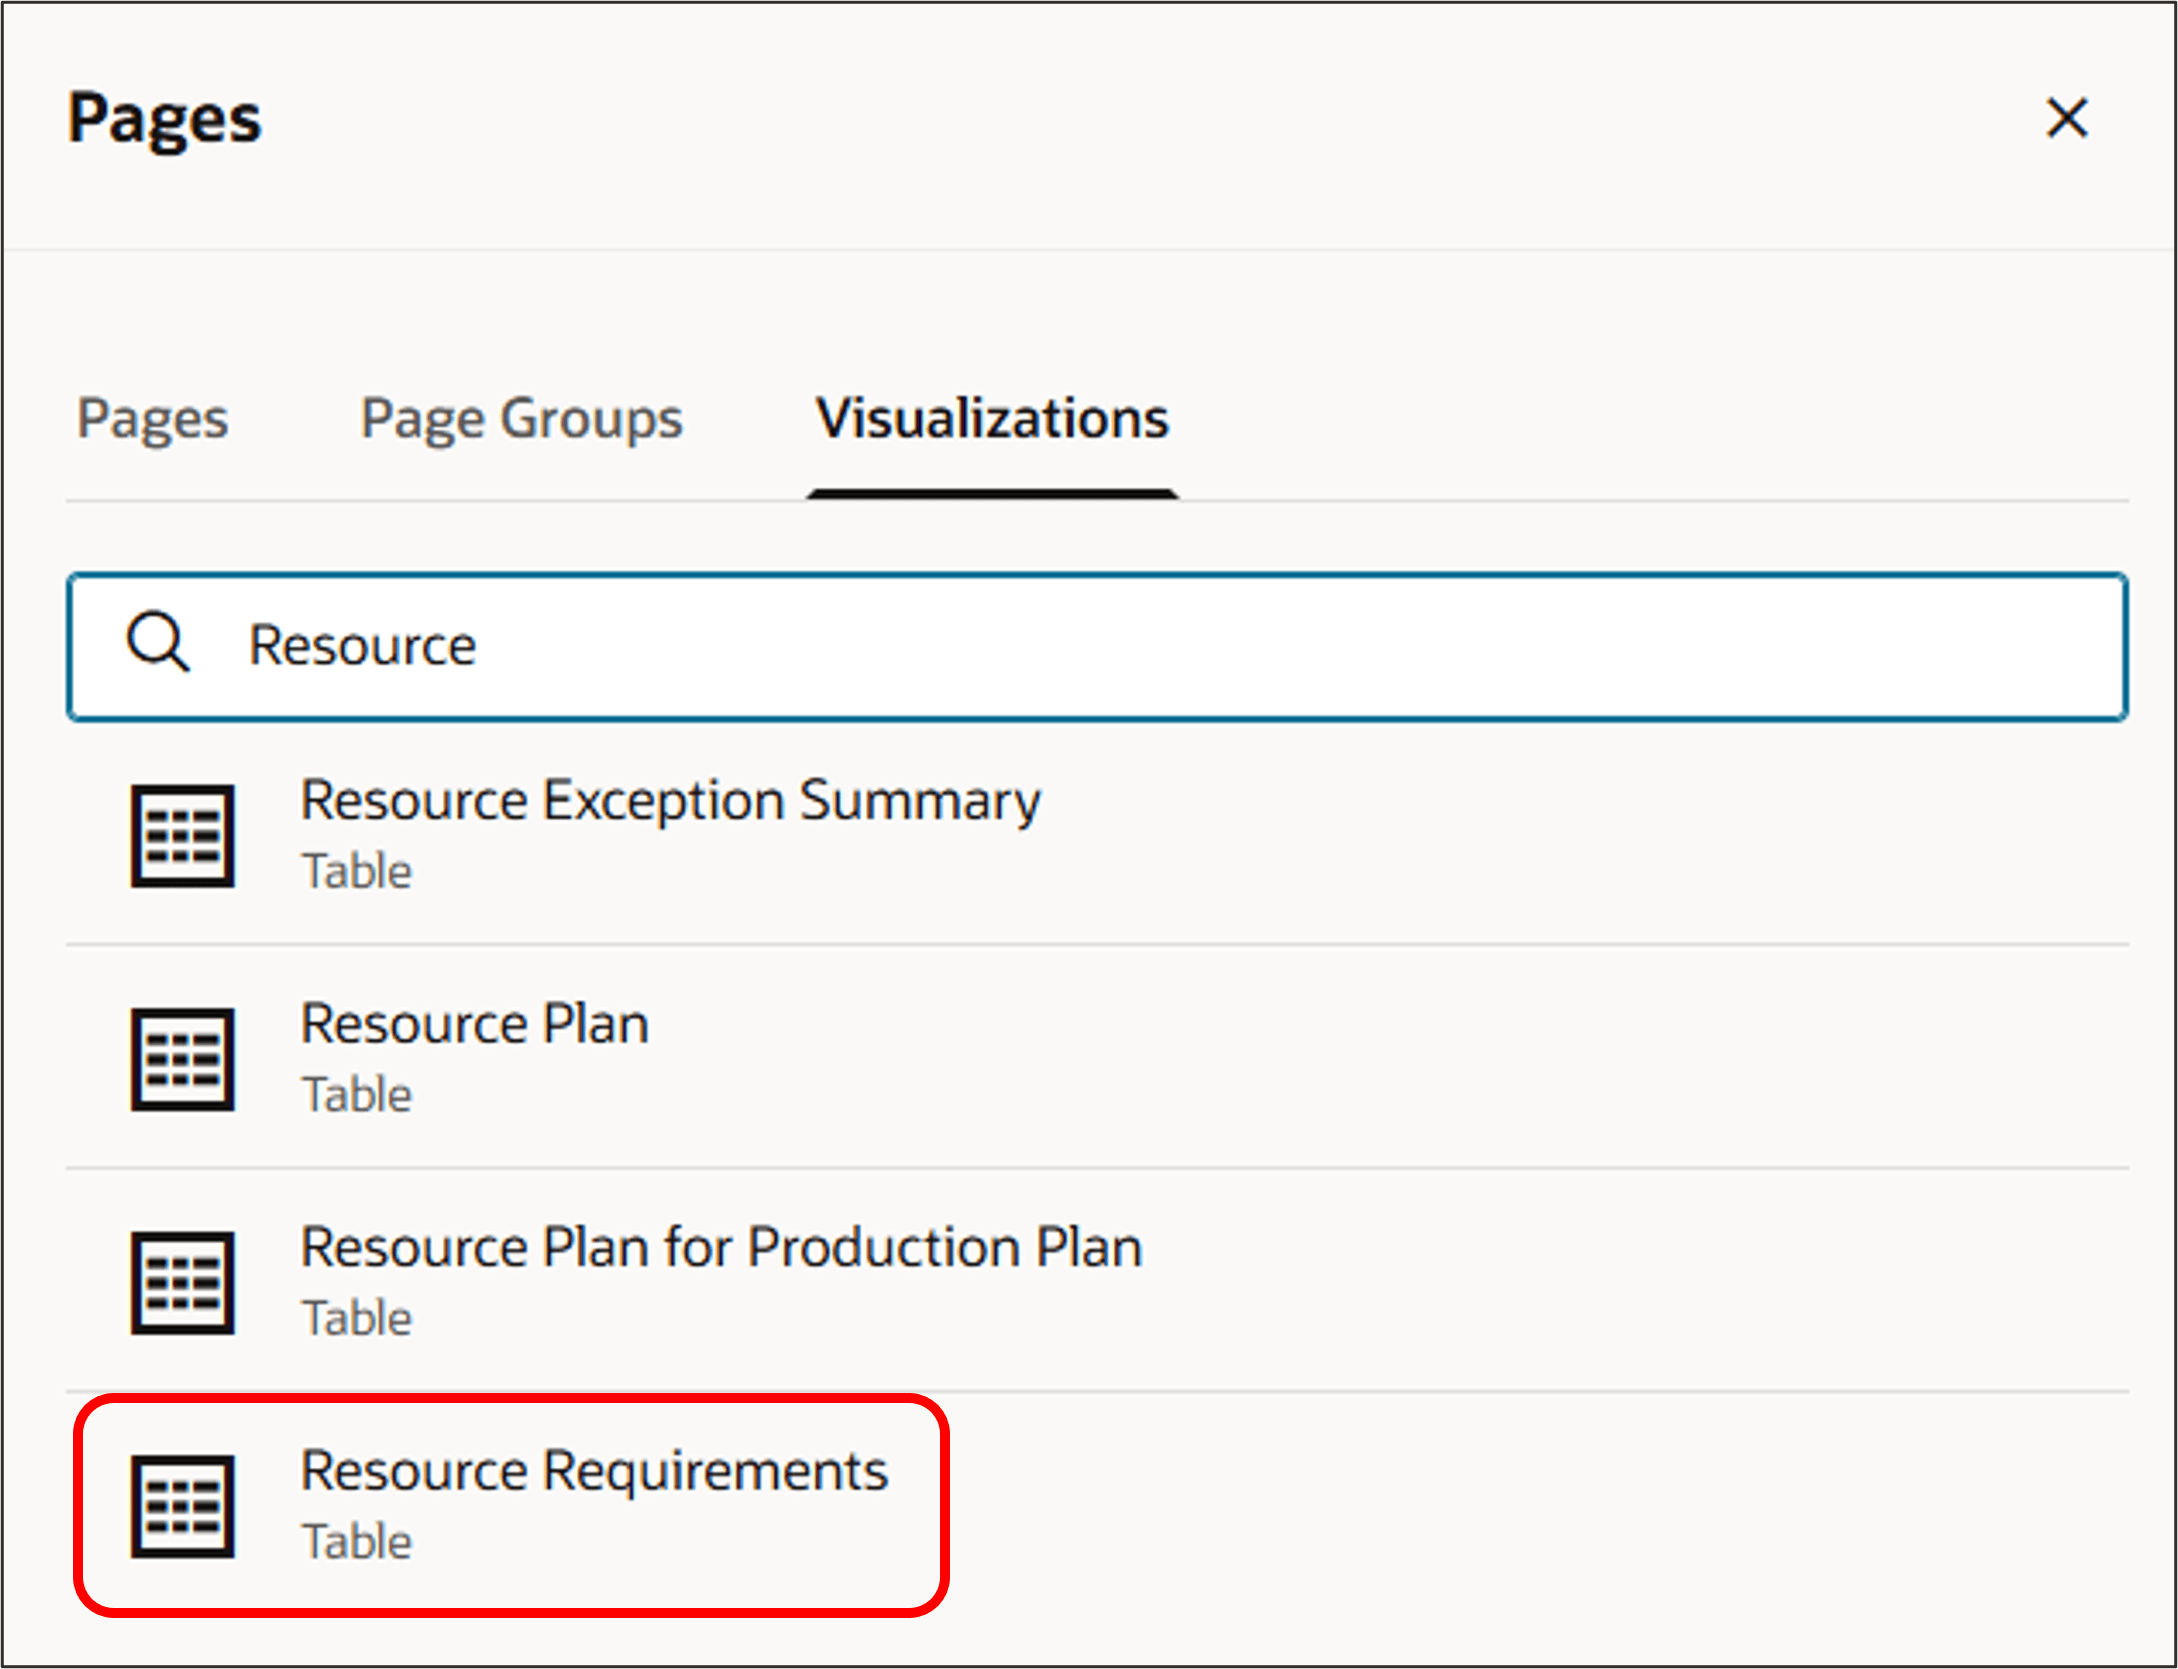Click the search magnifier icon
This screenshot has width=2178, height=1669.
click(x=158, y=645)
